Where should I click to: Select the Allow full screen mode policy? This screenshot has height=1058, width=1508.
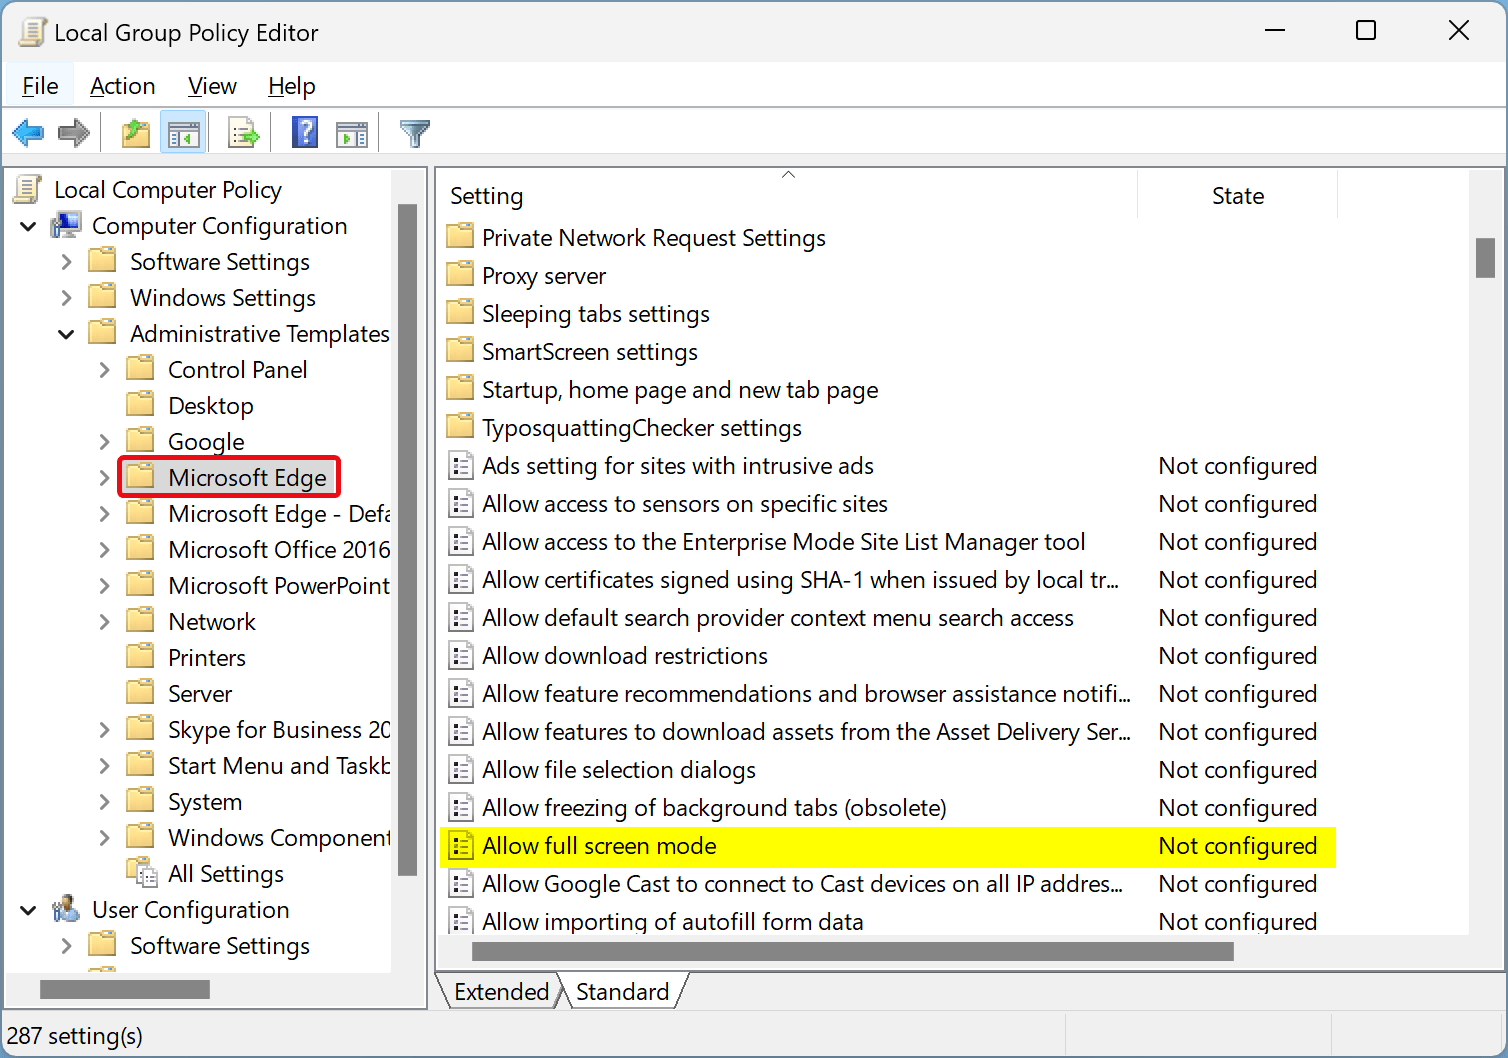[599, 846]
